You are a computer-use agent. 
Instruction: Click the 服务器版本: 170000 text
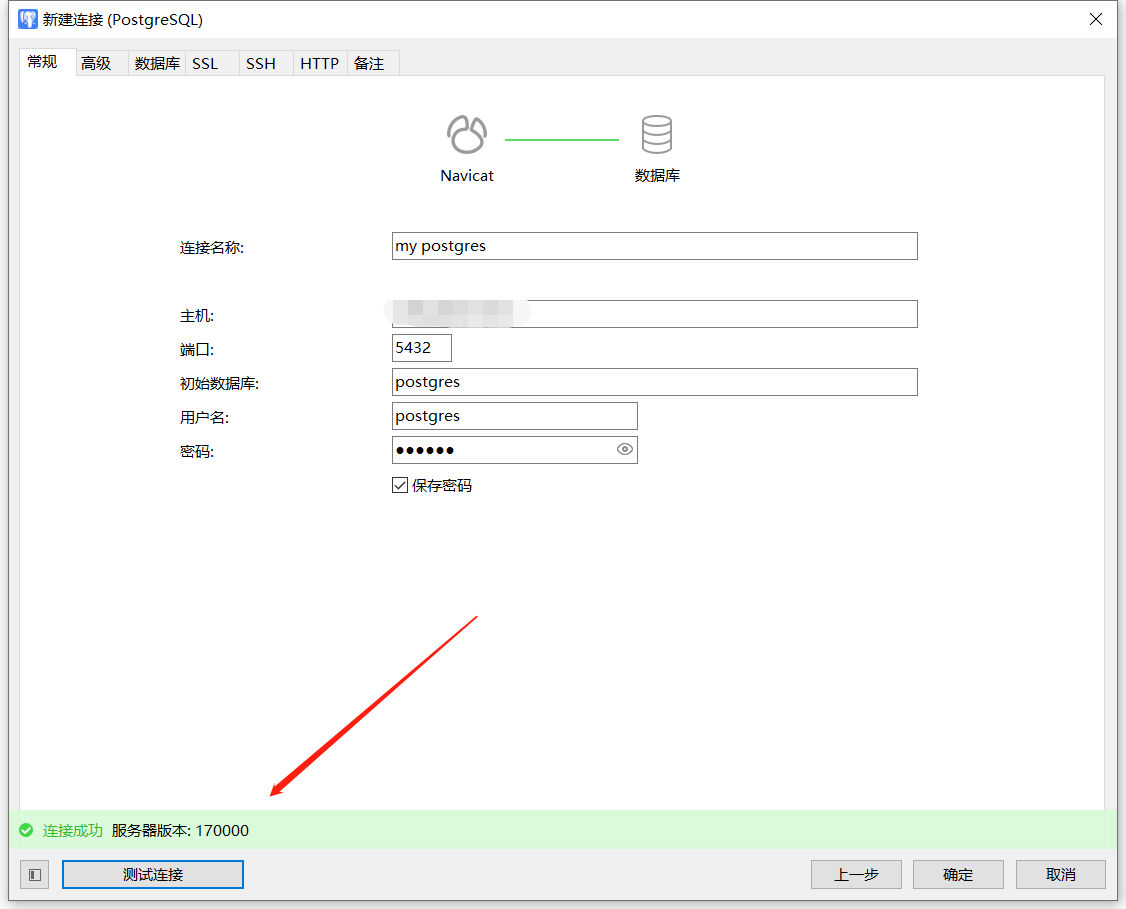[x=180, y=831]
